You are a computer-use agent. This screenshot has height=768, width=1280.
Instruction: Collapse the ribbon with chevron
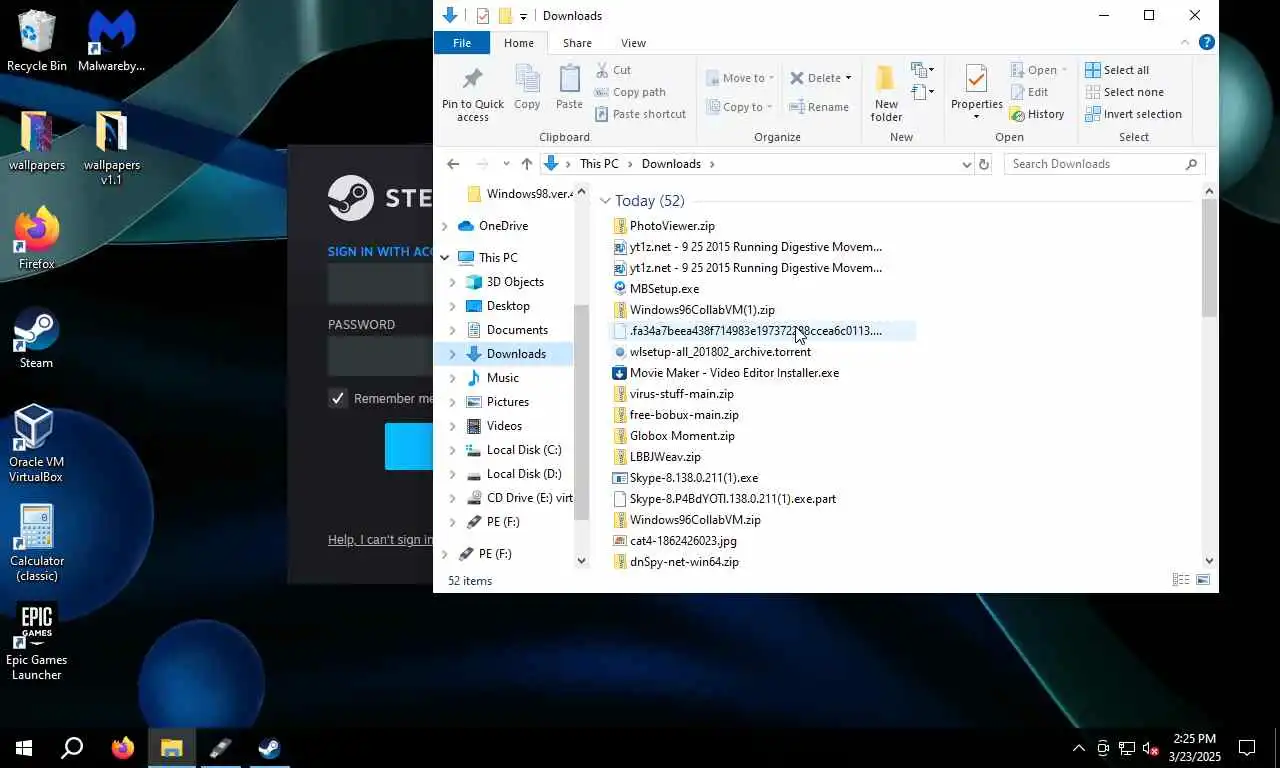pyautogui.click(x=1187, y=43)
